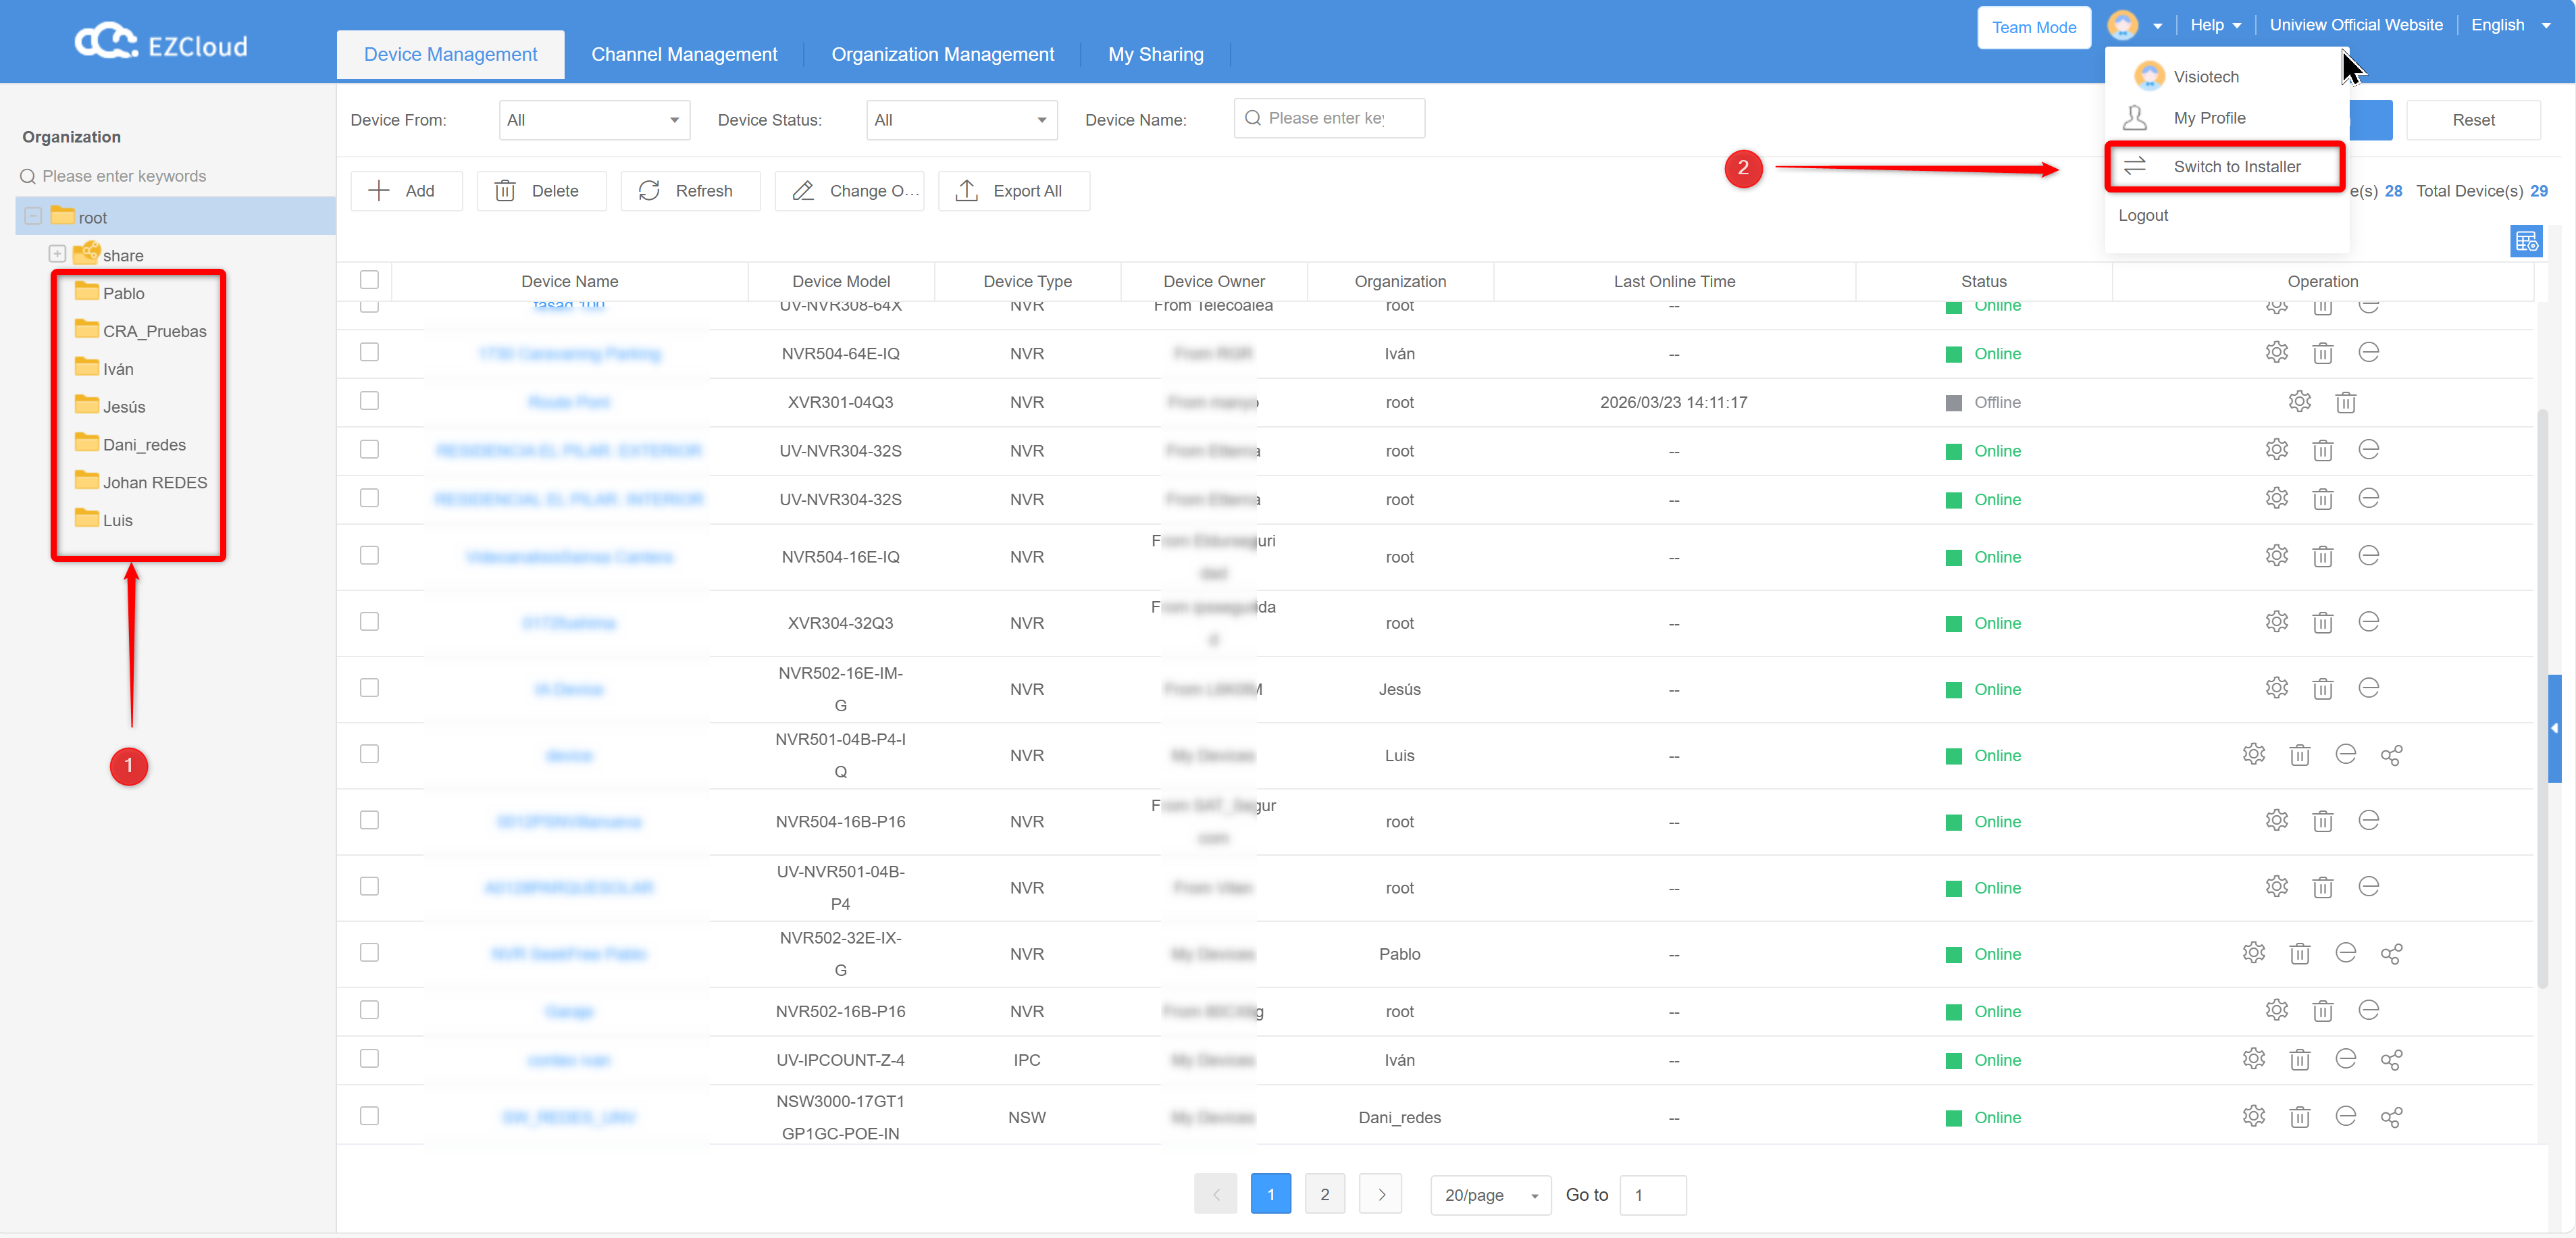
Task: Click trash icon on UV-NVR501-04B-P4 row
Action: (2322, 887)
